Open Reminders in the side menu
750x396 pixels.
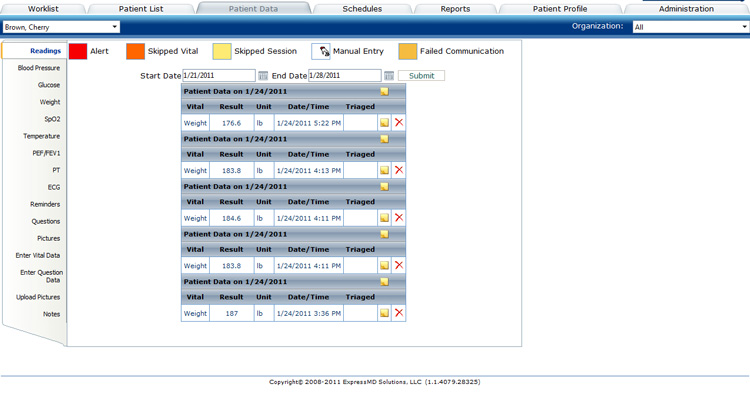(x=45, y=204)
